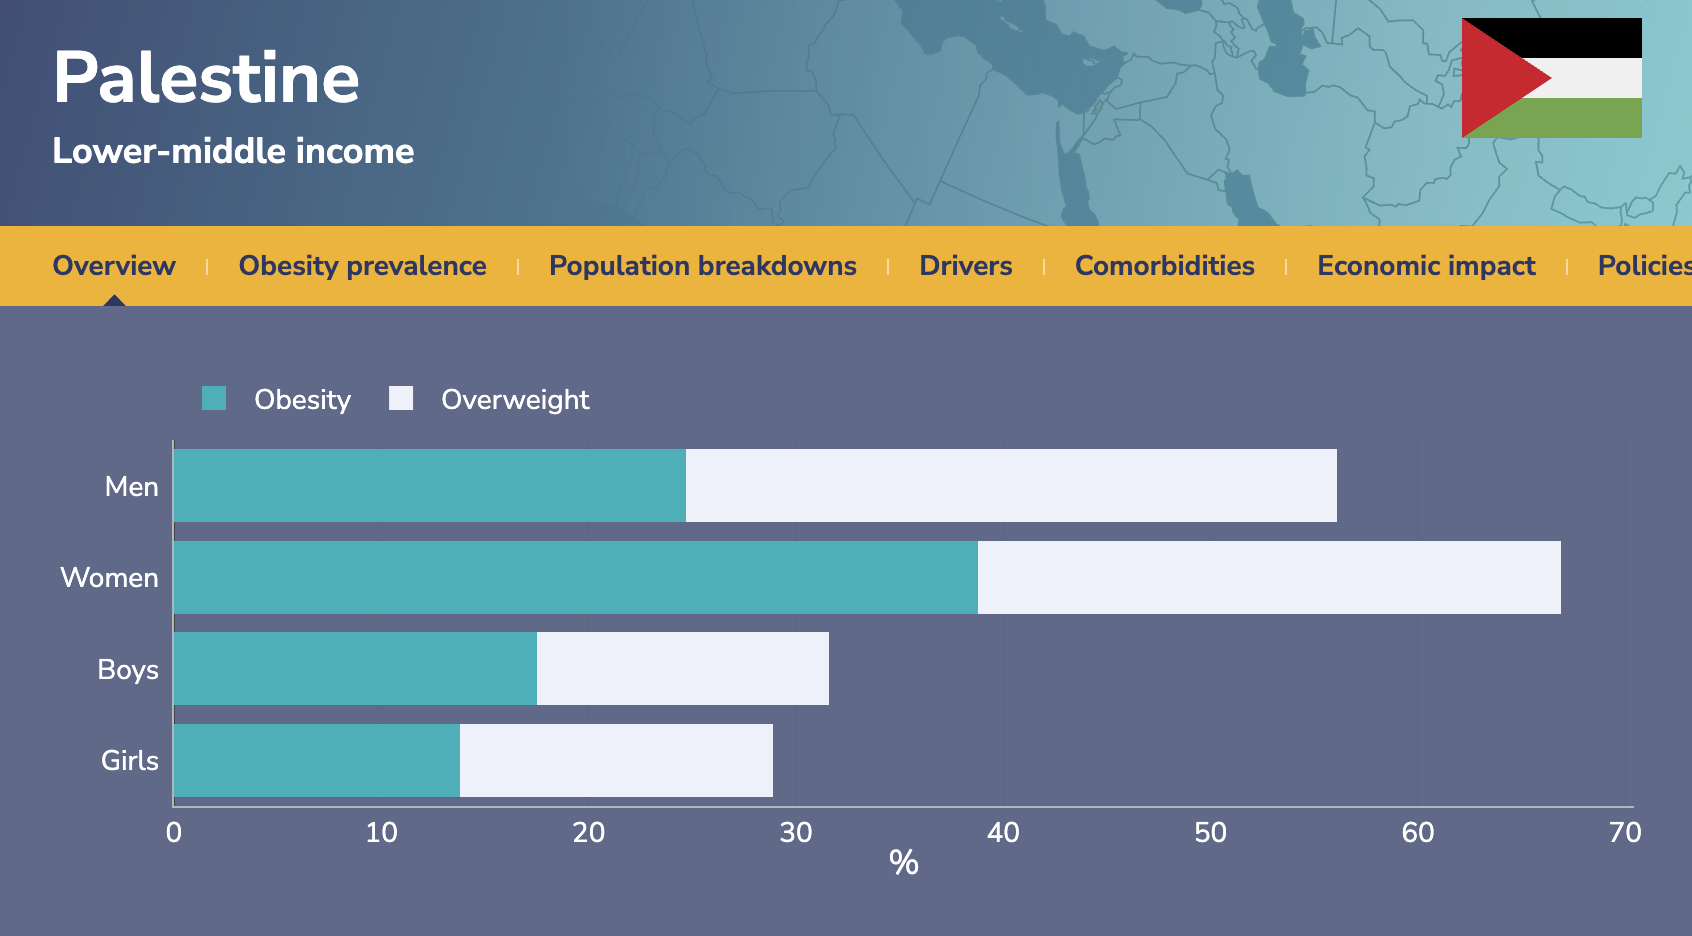The height and width of the screenshot is (936, 1692).
Task: Open the Overview tab
Action: coord(114,266)
